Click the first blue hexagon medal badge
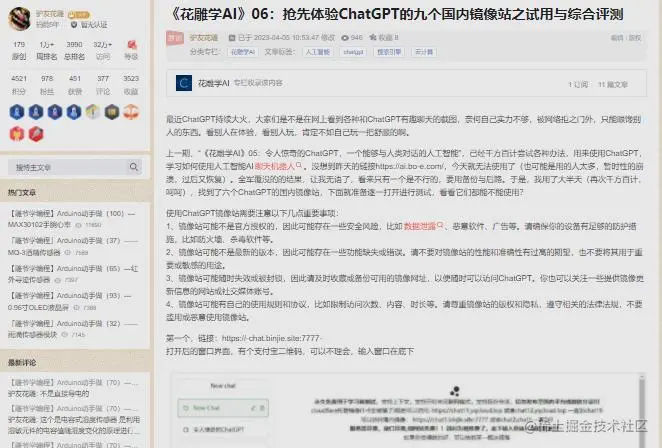This screenshot has width=662, height=448. [x=17, y=112]
